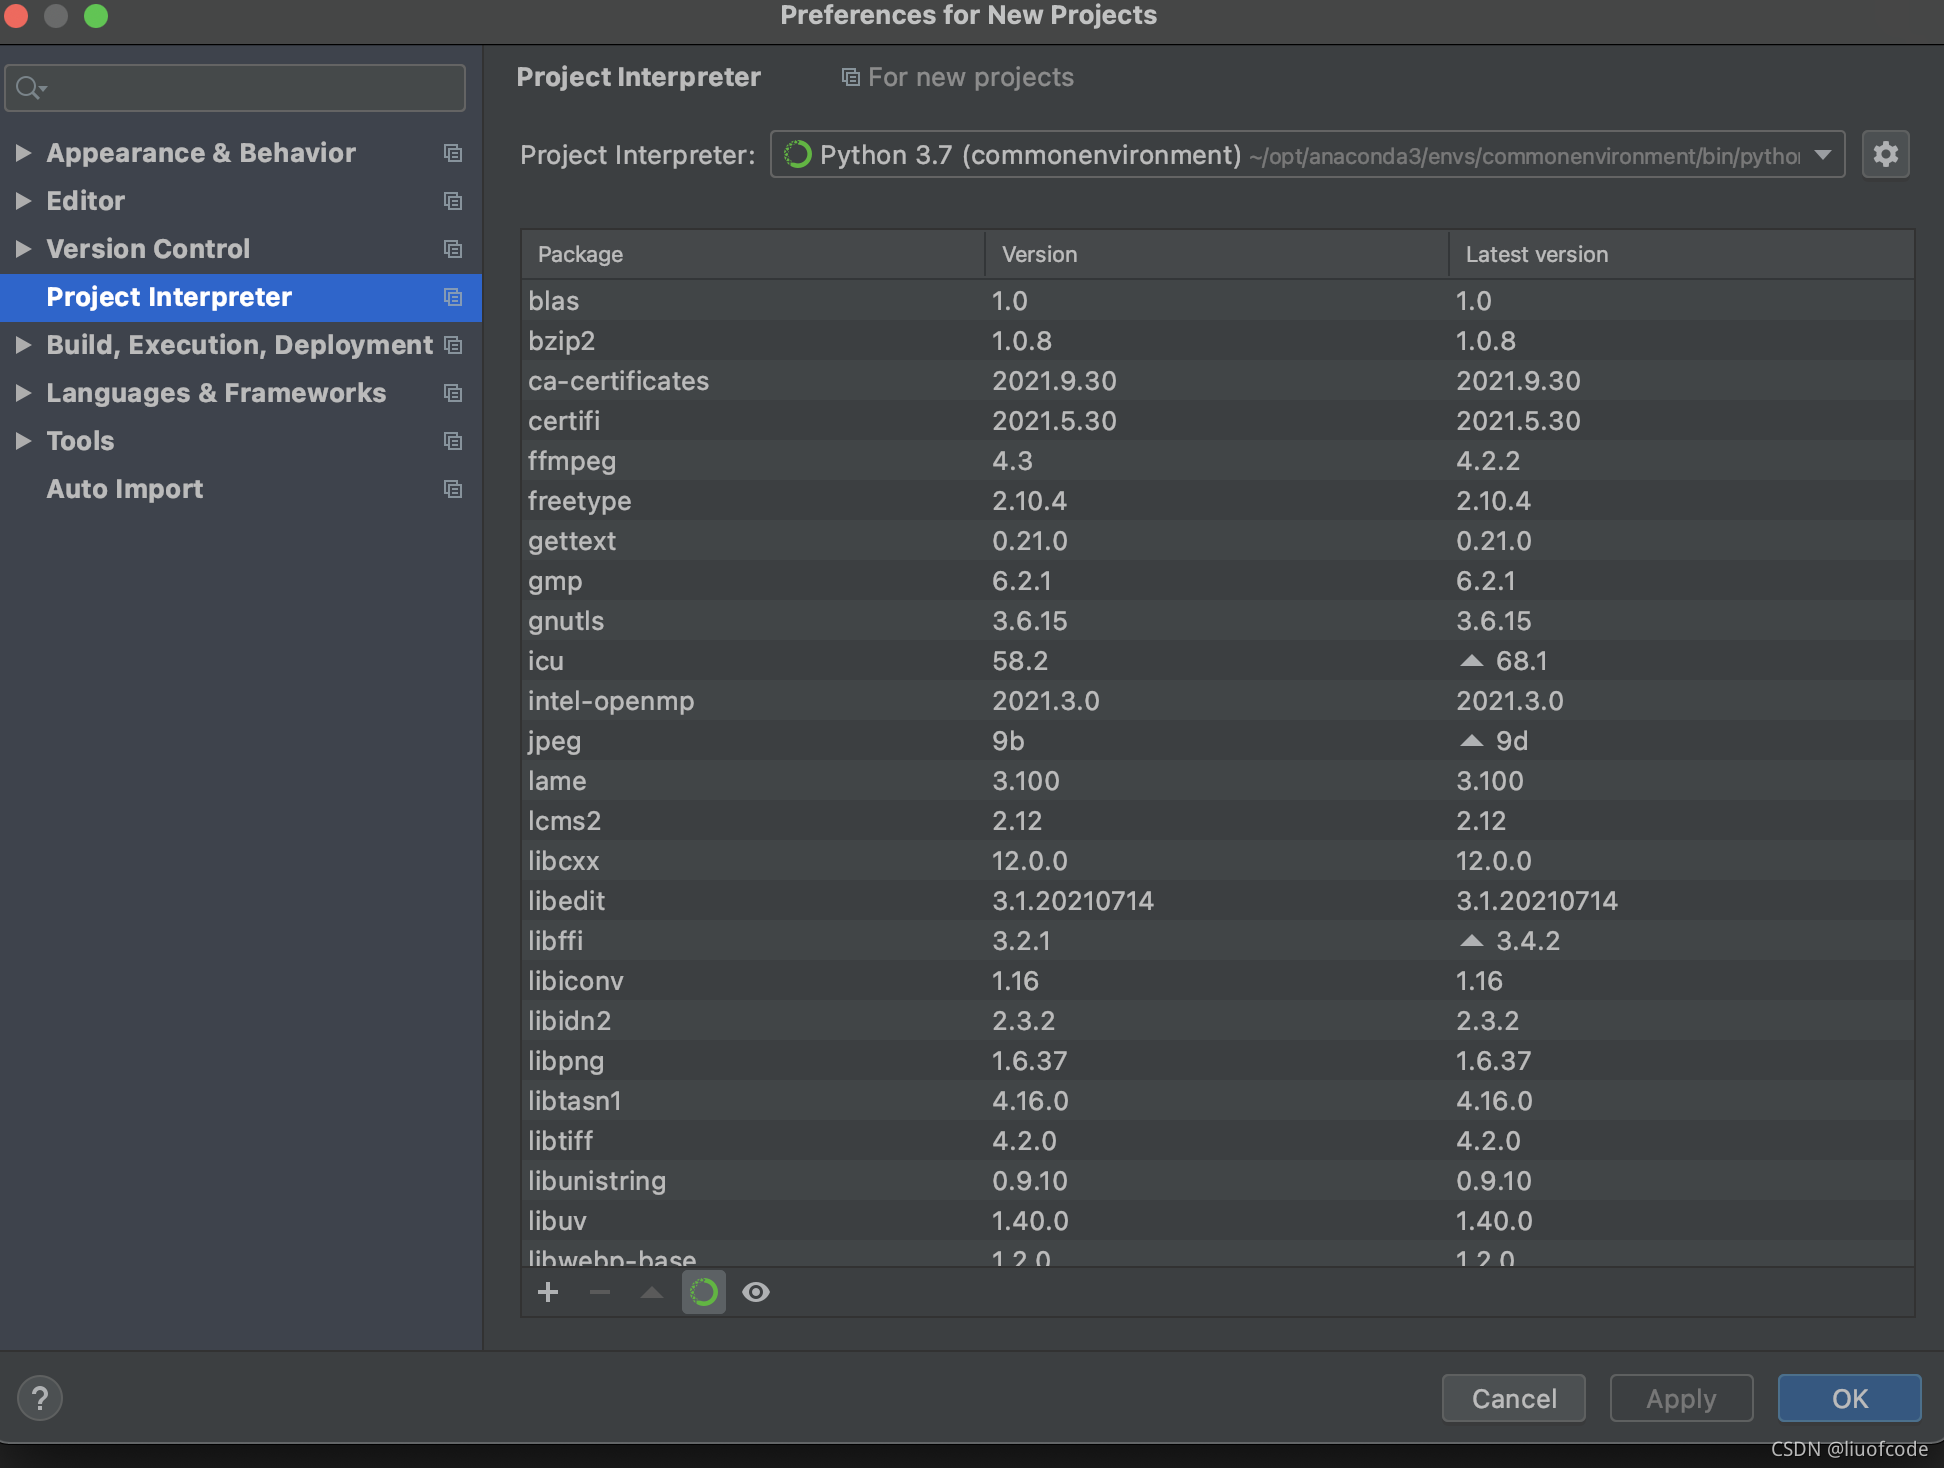Expand the Tools tree node

coord(23,441)
